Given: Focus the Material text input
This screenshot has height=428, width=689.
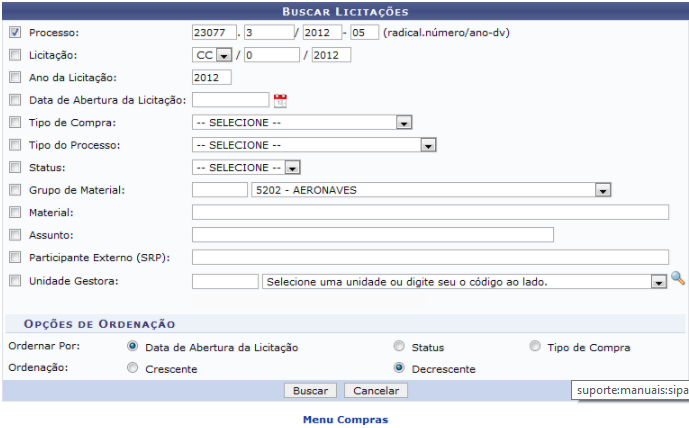Looking at the screenshot, I should pyautogui.click(x=430, y=212).
